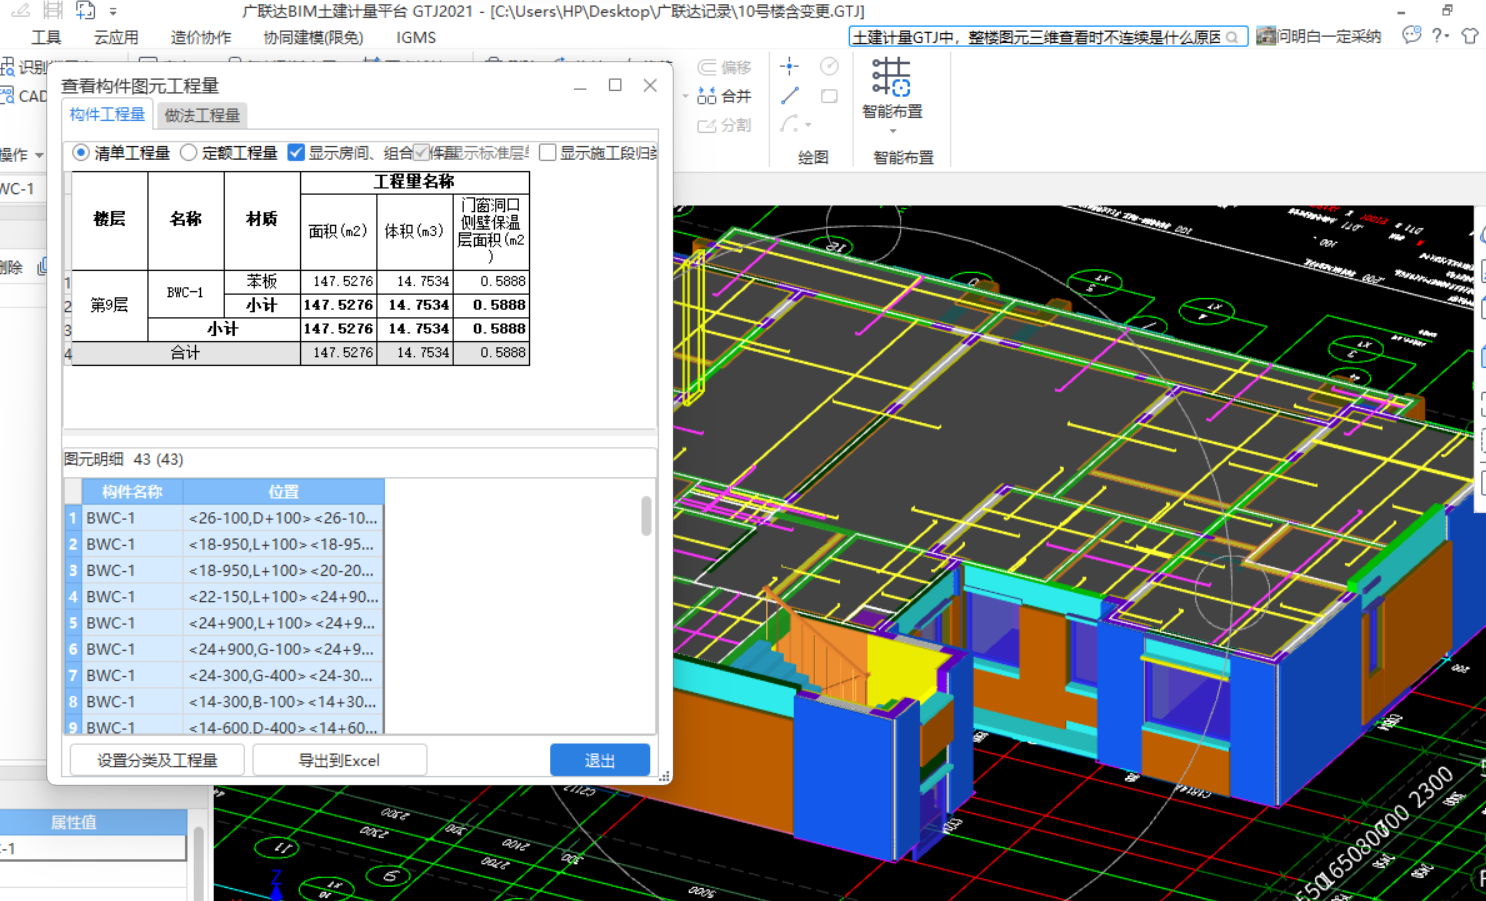Open the quick access toolbar dropdown arrow
The height and width of the screenshot is (901, 1486).
[x=113, y=11]
